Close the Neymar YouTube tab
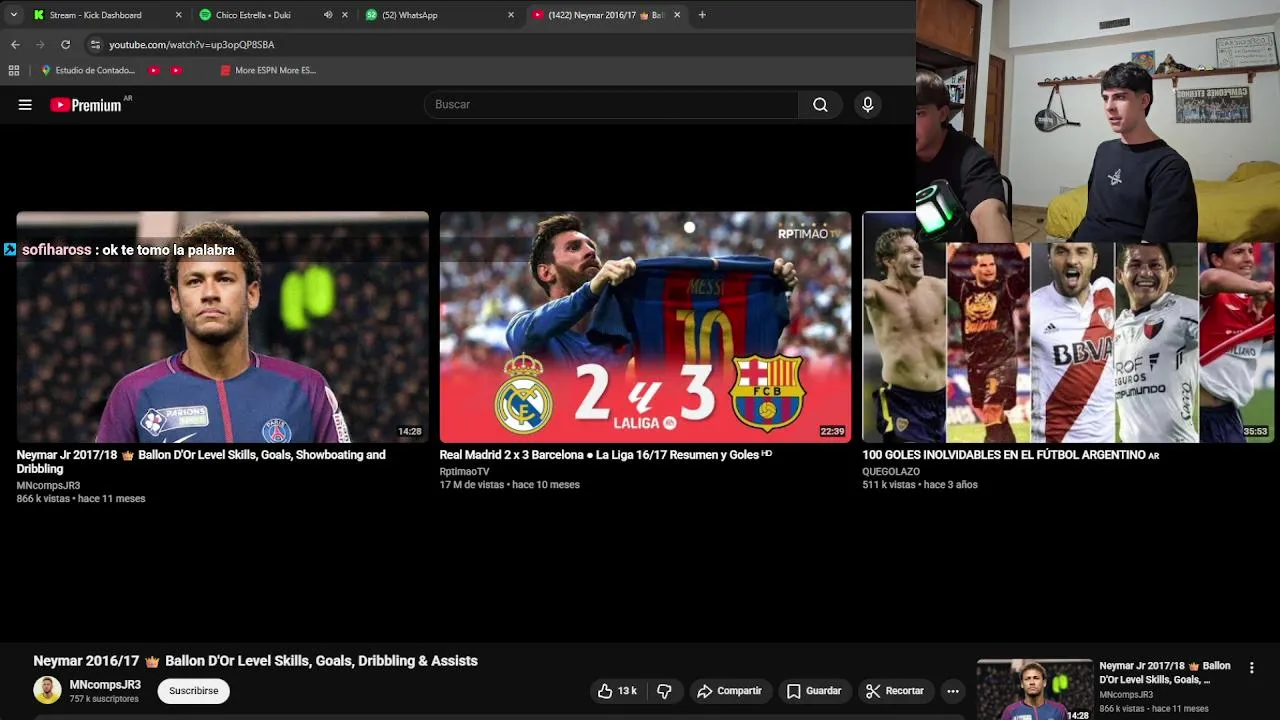Screen dimensions: 1280x720 coord(677,15)
